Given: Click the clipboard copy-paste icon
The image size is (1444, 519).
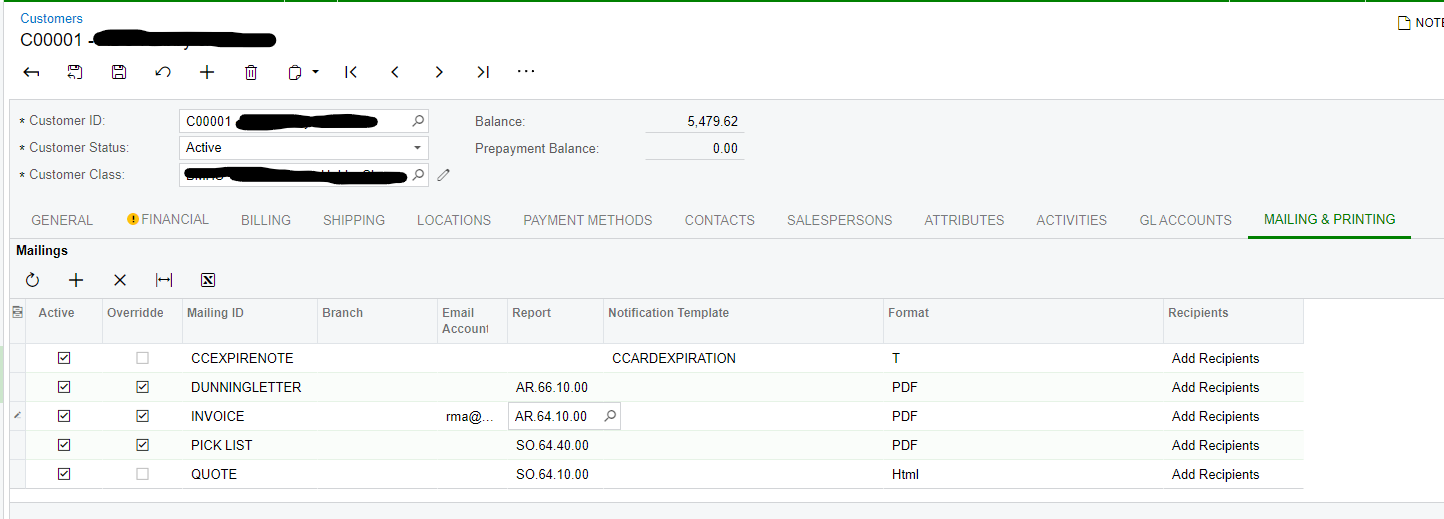Looking at the screenshot, I should click(295, 72).
